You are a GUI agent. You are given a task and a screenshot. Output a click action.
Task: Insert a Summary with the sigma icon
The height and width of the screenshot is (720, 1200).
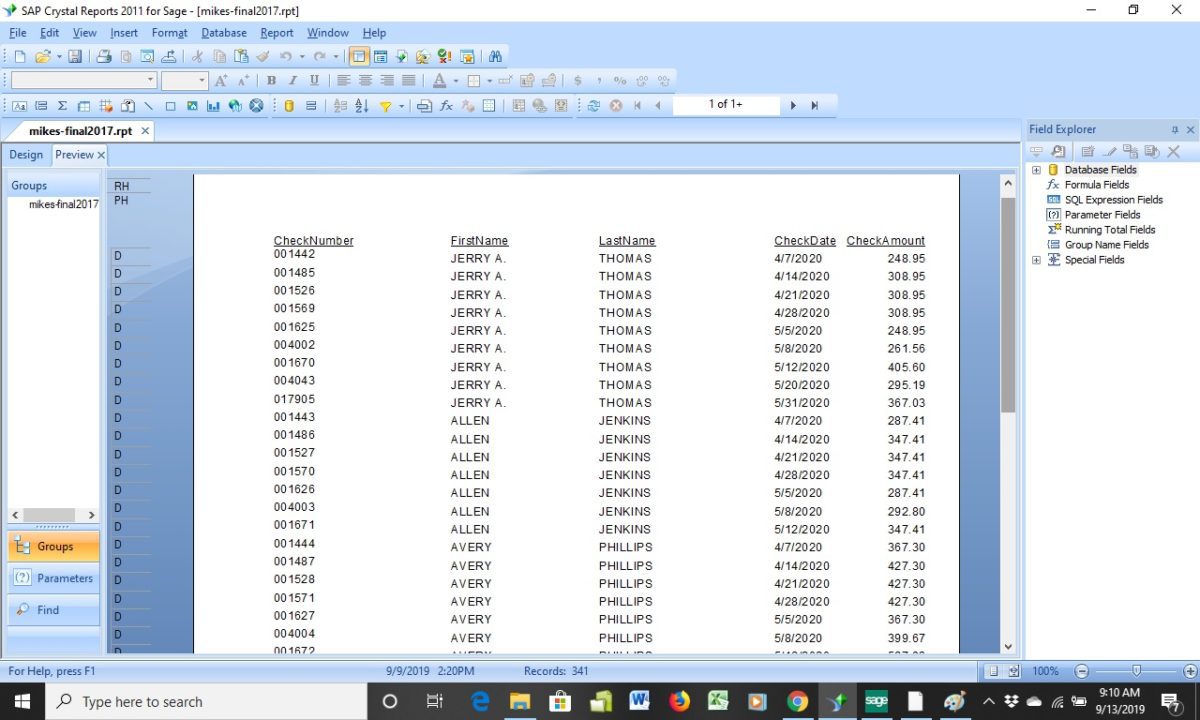[63, 104]
